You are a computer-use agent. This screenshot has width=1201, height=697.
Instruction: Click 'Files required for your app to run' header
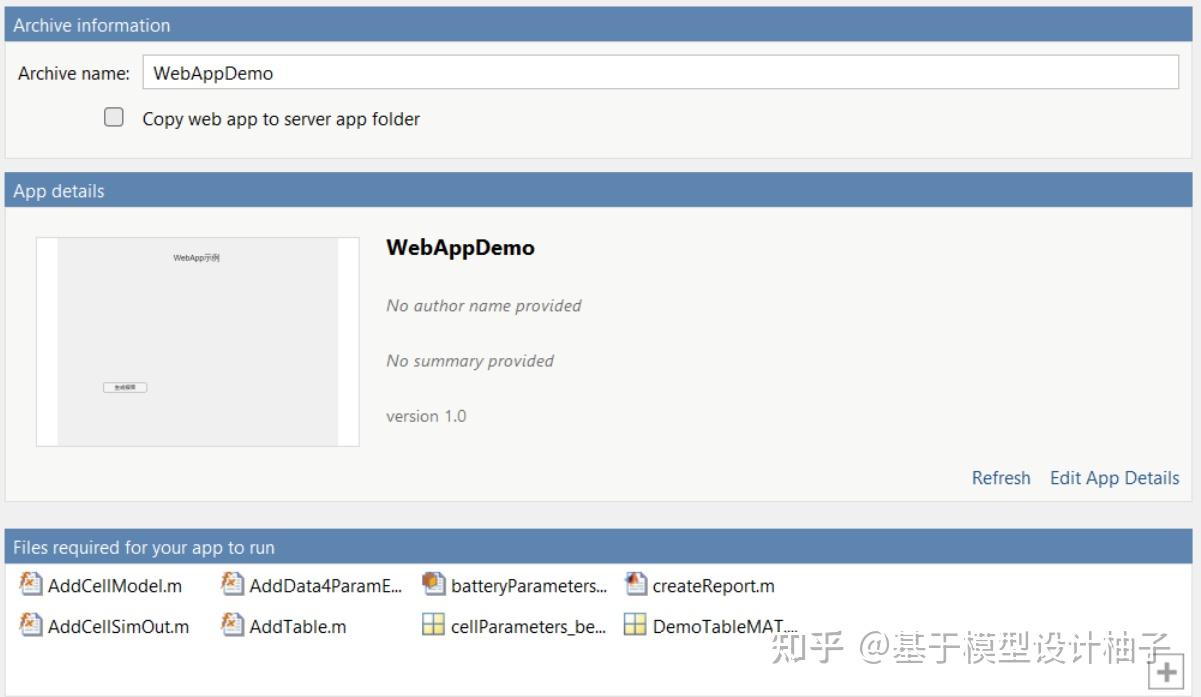(x=598, y=547)
